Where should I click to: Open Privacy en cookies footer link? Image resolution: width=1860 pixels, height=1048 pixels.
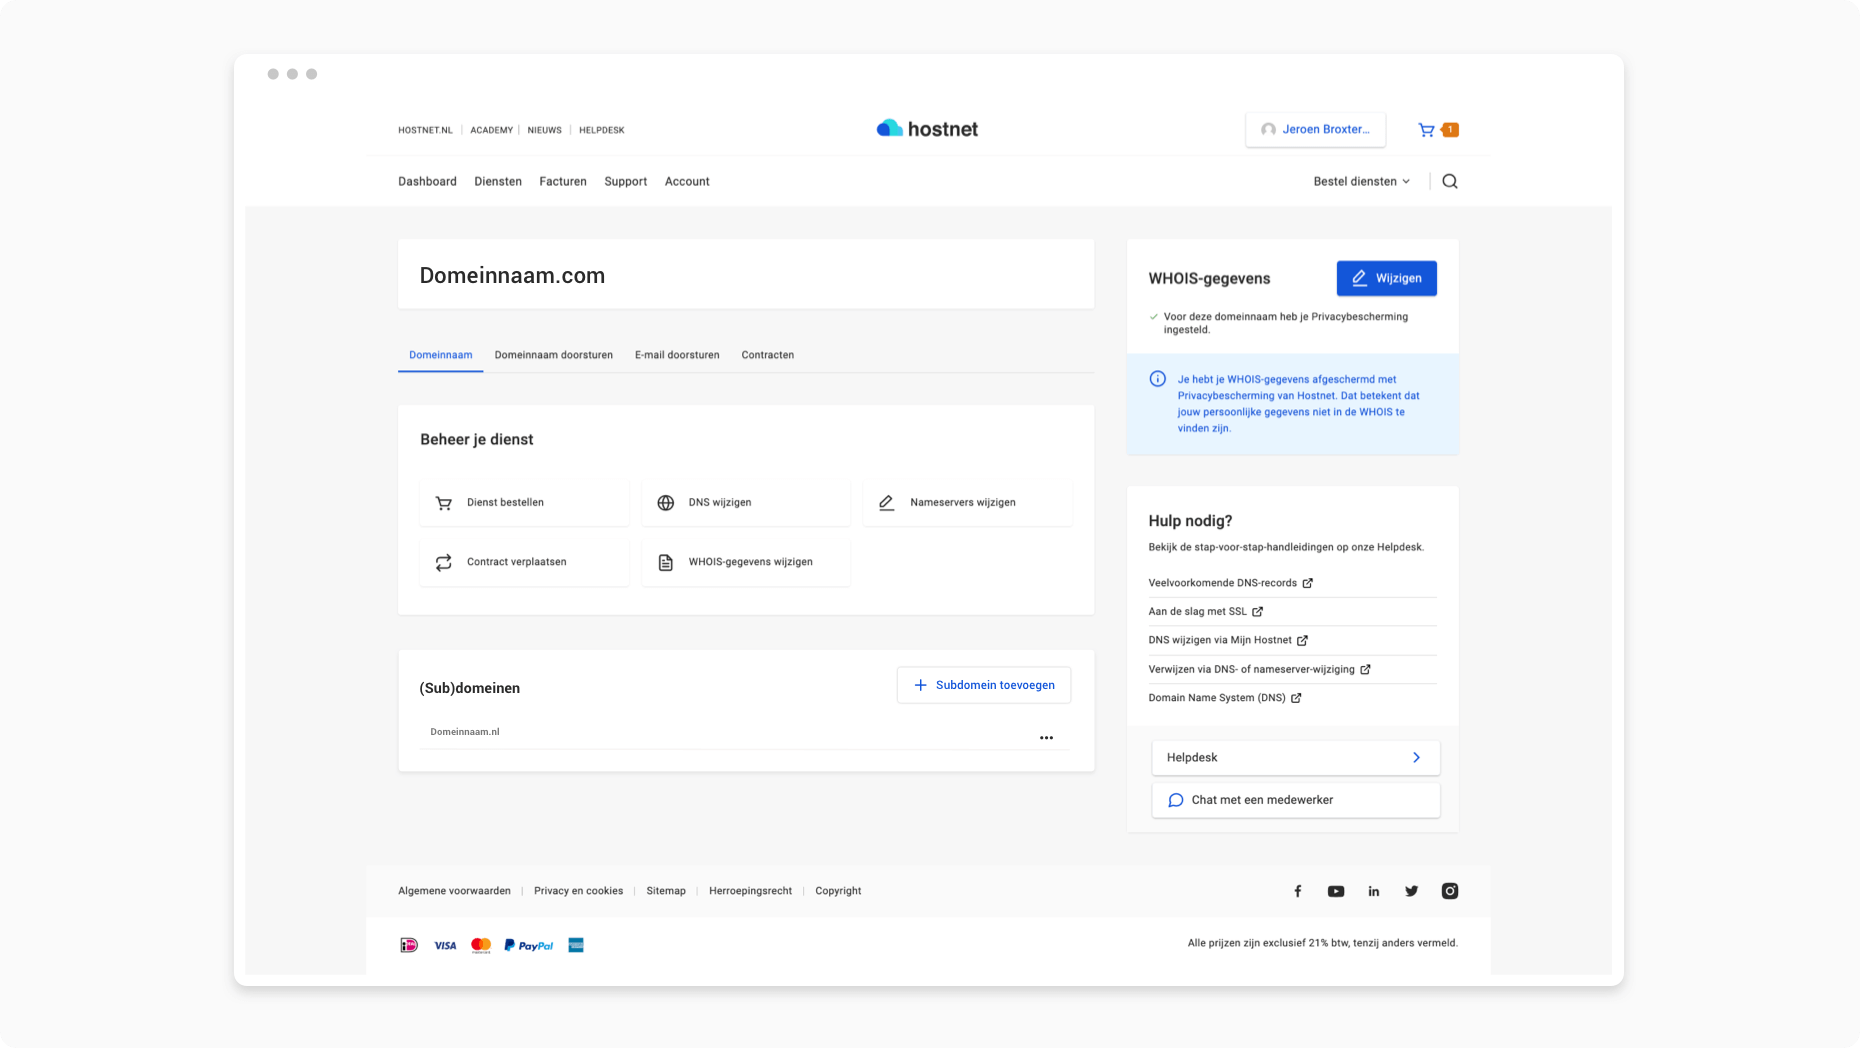pos(578,891)
